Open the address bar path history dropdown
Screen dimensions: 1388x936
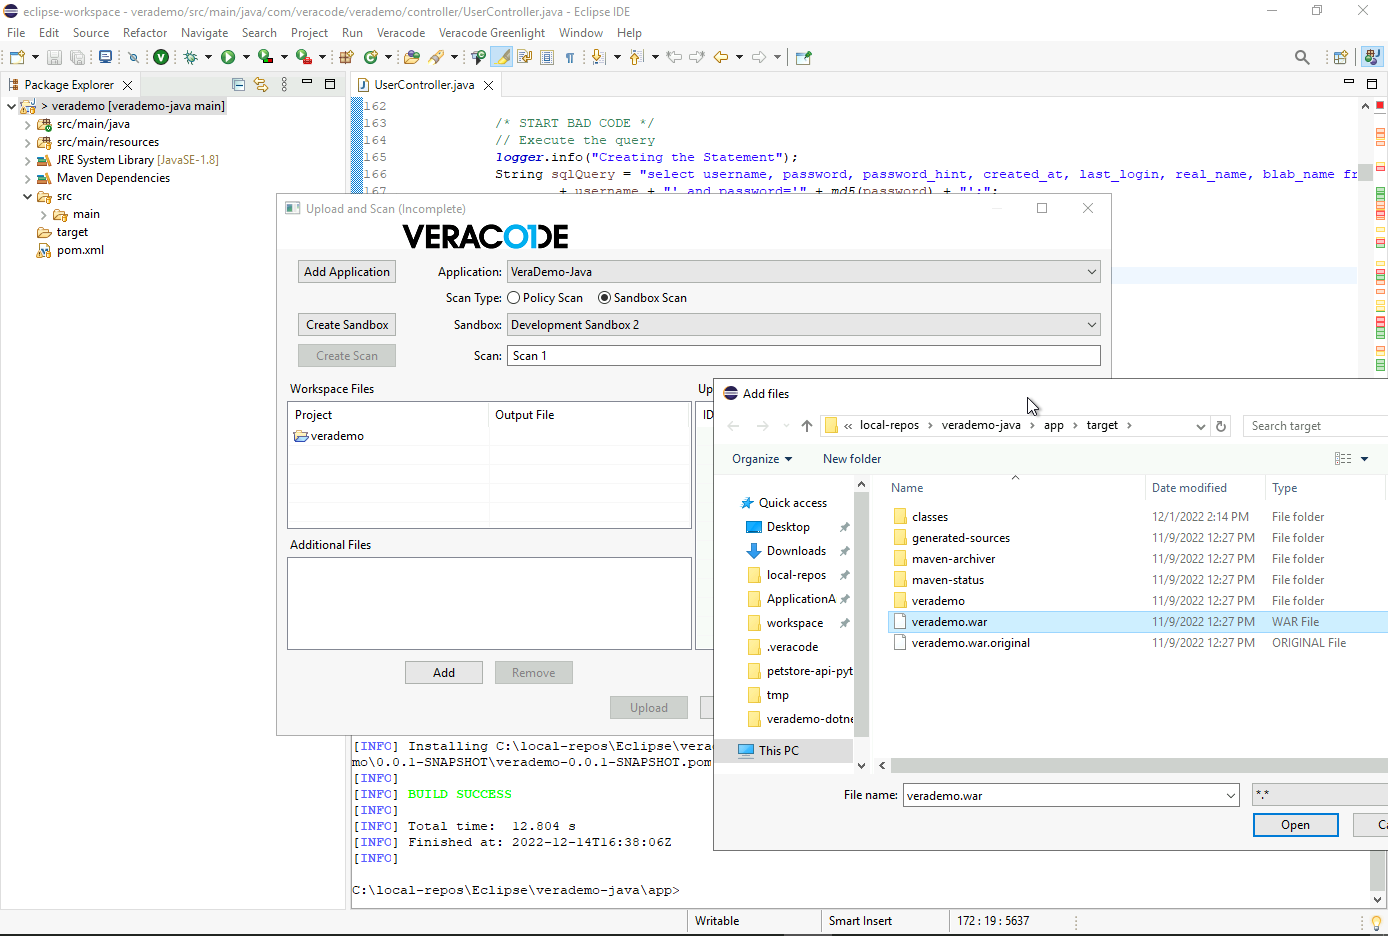click(x=1200, y=426)
